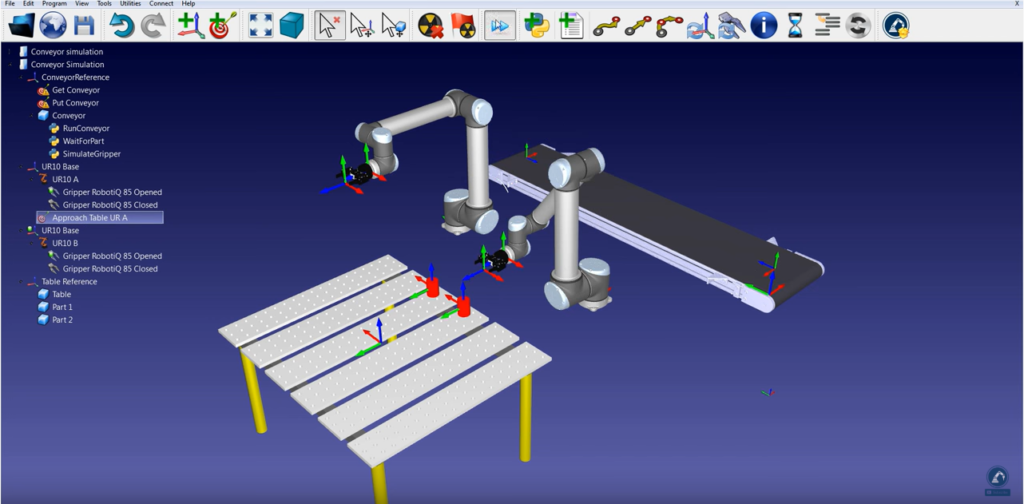Toggle the check collisions radiation icon
This screenshot has width=1024, height=504.
click(x=430, y=25)
